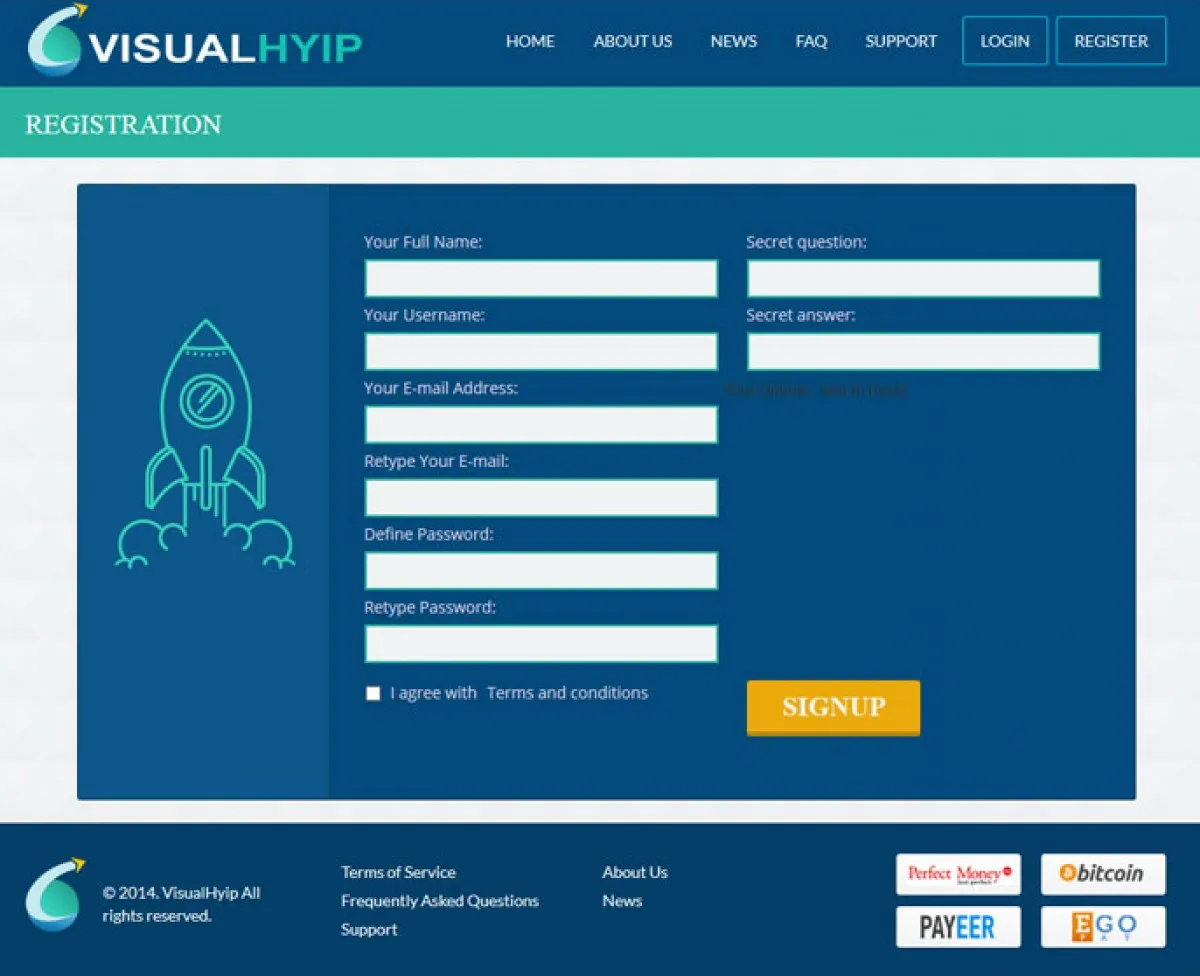
Task: Open the Frequently Asked Questions footer link
Action: [x=440, y=901]
